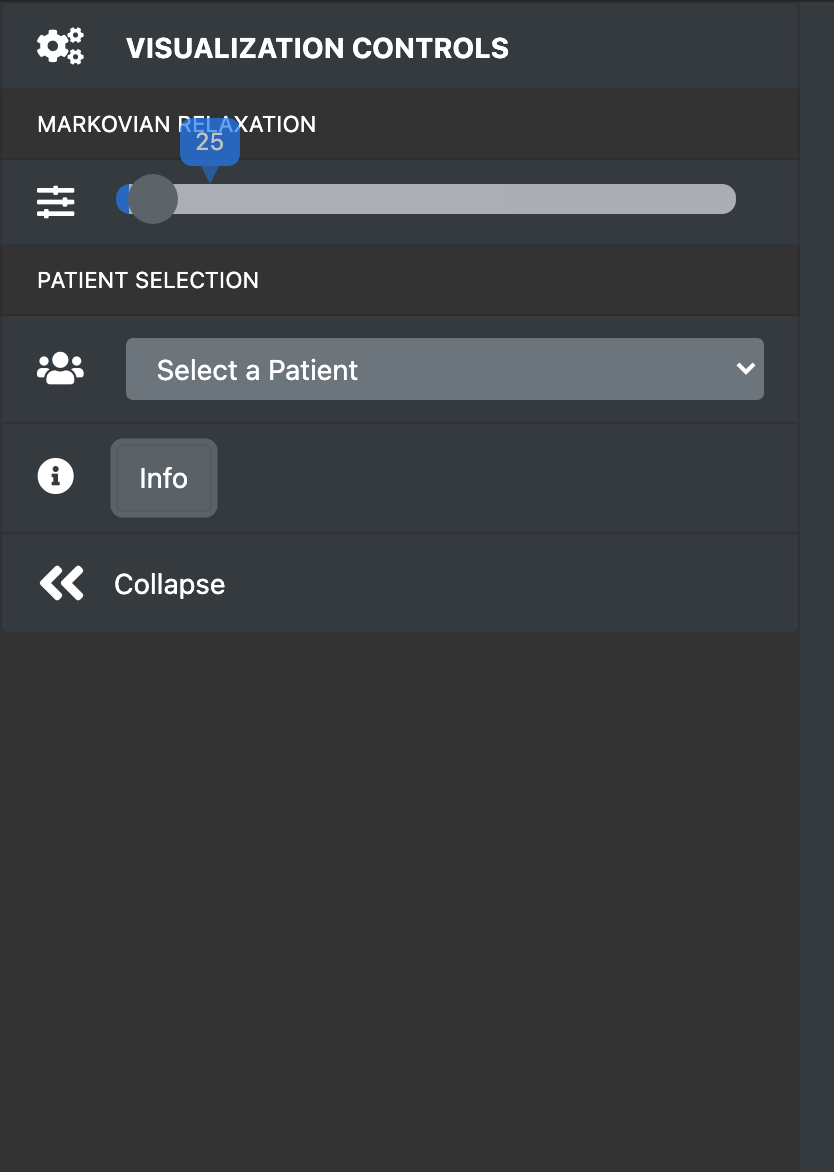The width and height of the screenshot is (834, 1172).
Task: Click the dropdown arrow on patient selector
Action: [x=745, y=368]
